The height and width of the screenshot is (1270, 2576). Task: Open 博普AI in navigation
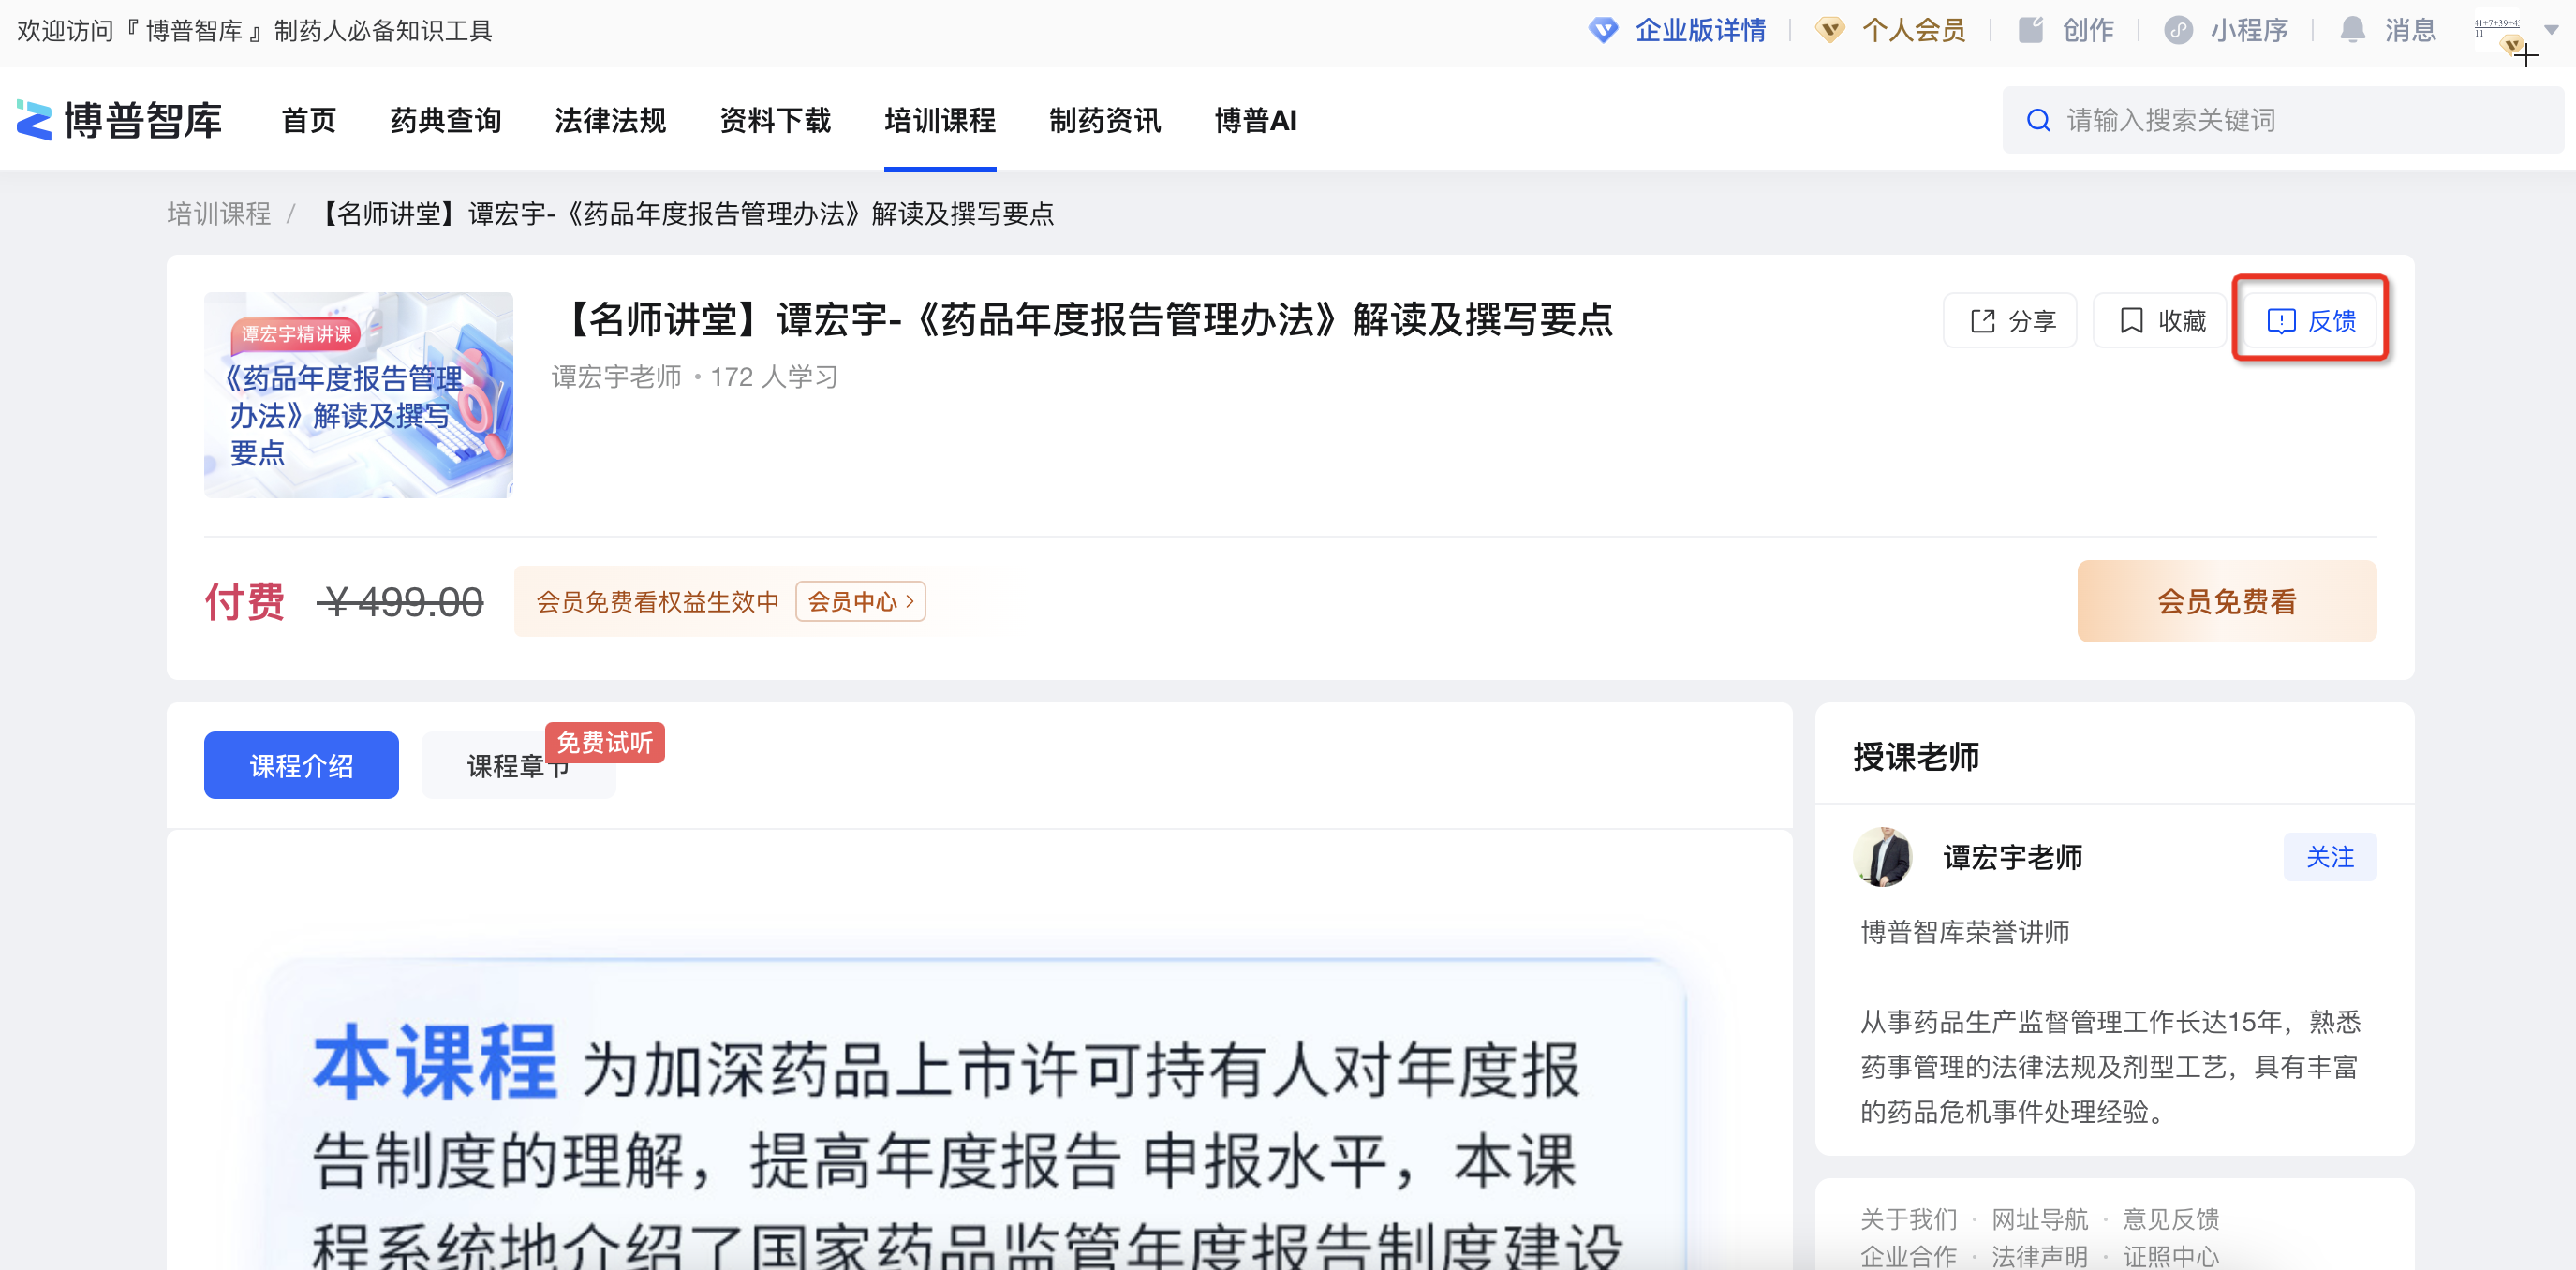(1256, 121)
